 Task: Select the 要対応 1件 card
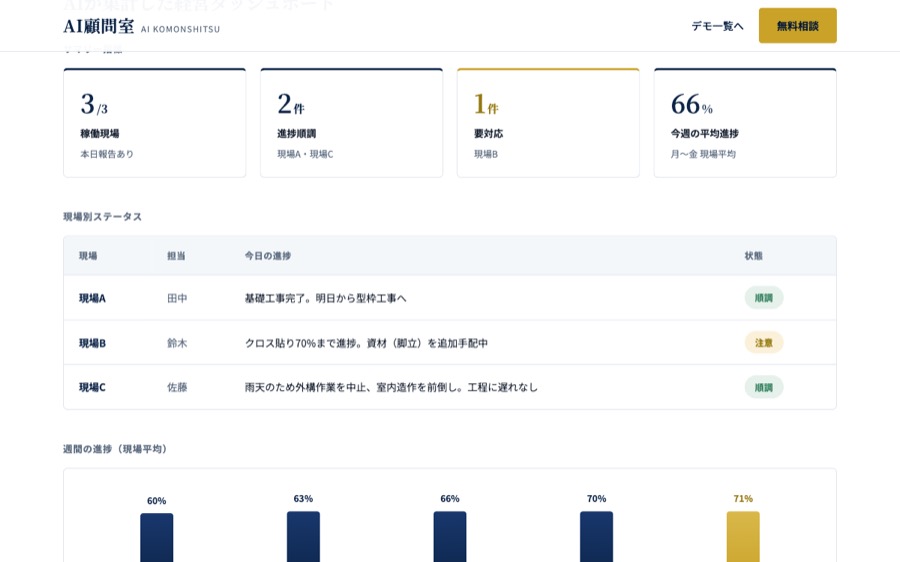pyautogui.click(x=548, y=123)
